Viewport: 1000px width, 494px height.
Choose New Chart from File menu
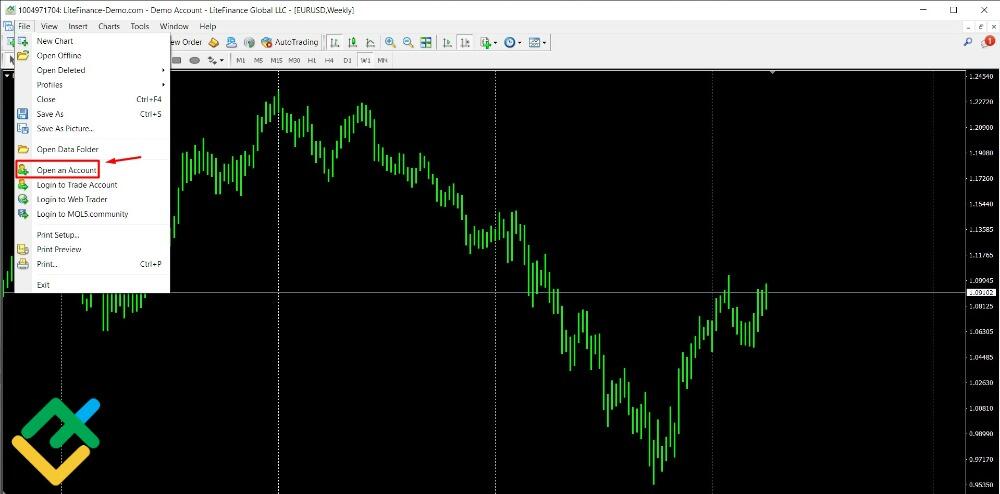click(x=92, y=41)
